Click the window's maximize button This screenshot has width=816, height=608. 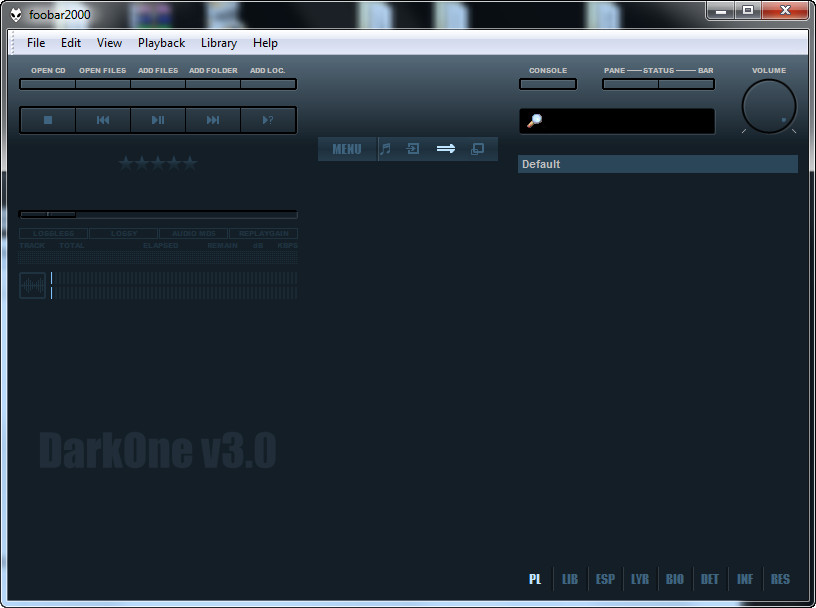tap(748, 10)
